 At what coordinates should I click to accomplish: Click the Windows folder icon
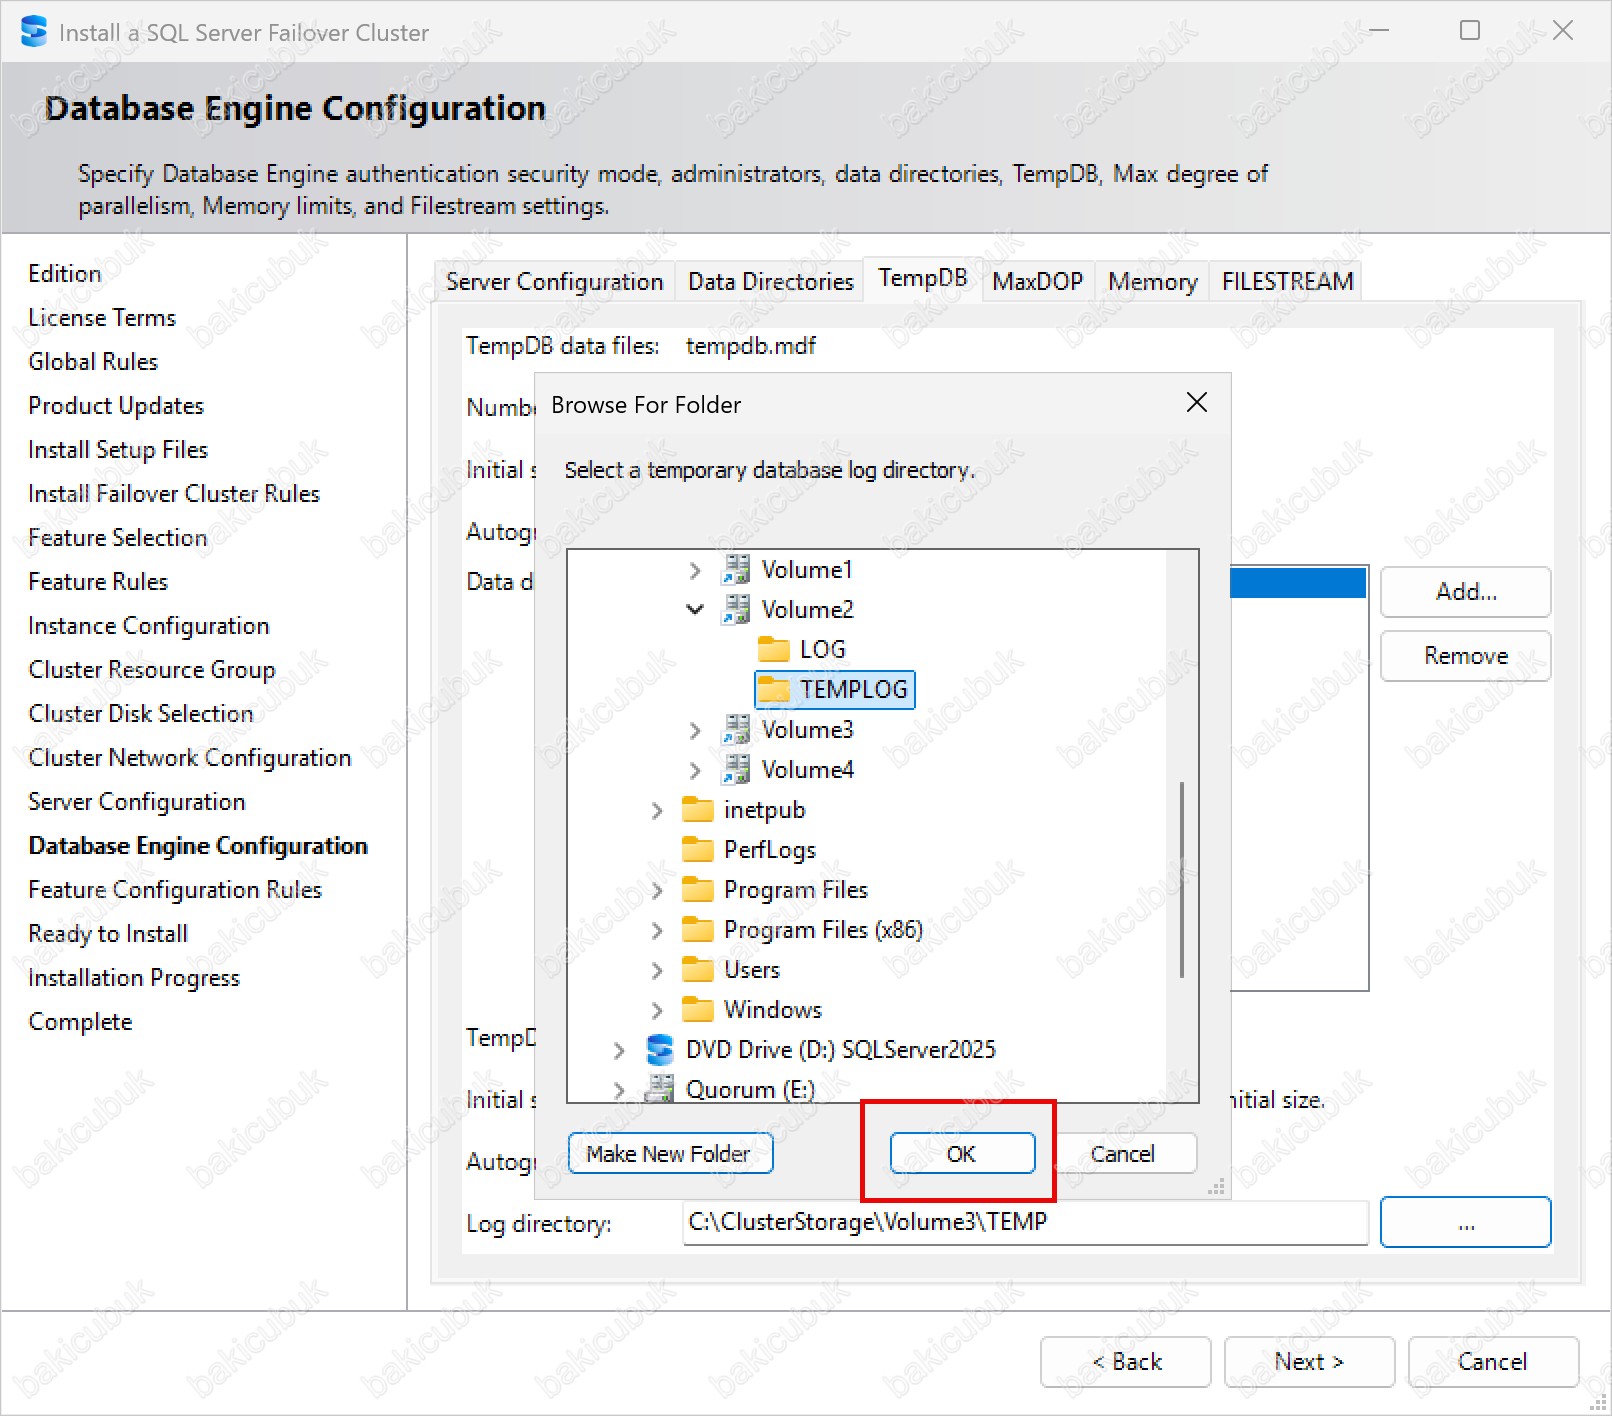pyautogui.click(x=697, y=1009)
